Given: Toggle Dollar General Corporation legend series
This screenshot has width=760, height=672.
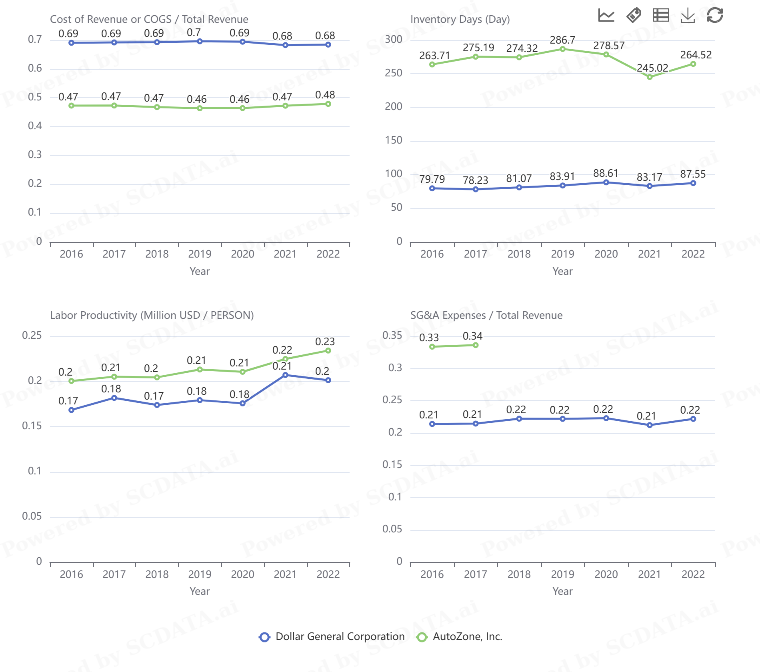Looking at the screenshot, I should click(332, 636).
